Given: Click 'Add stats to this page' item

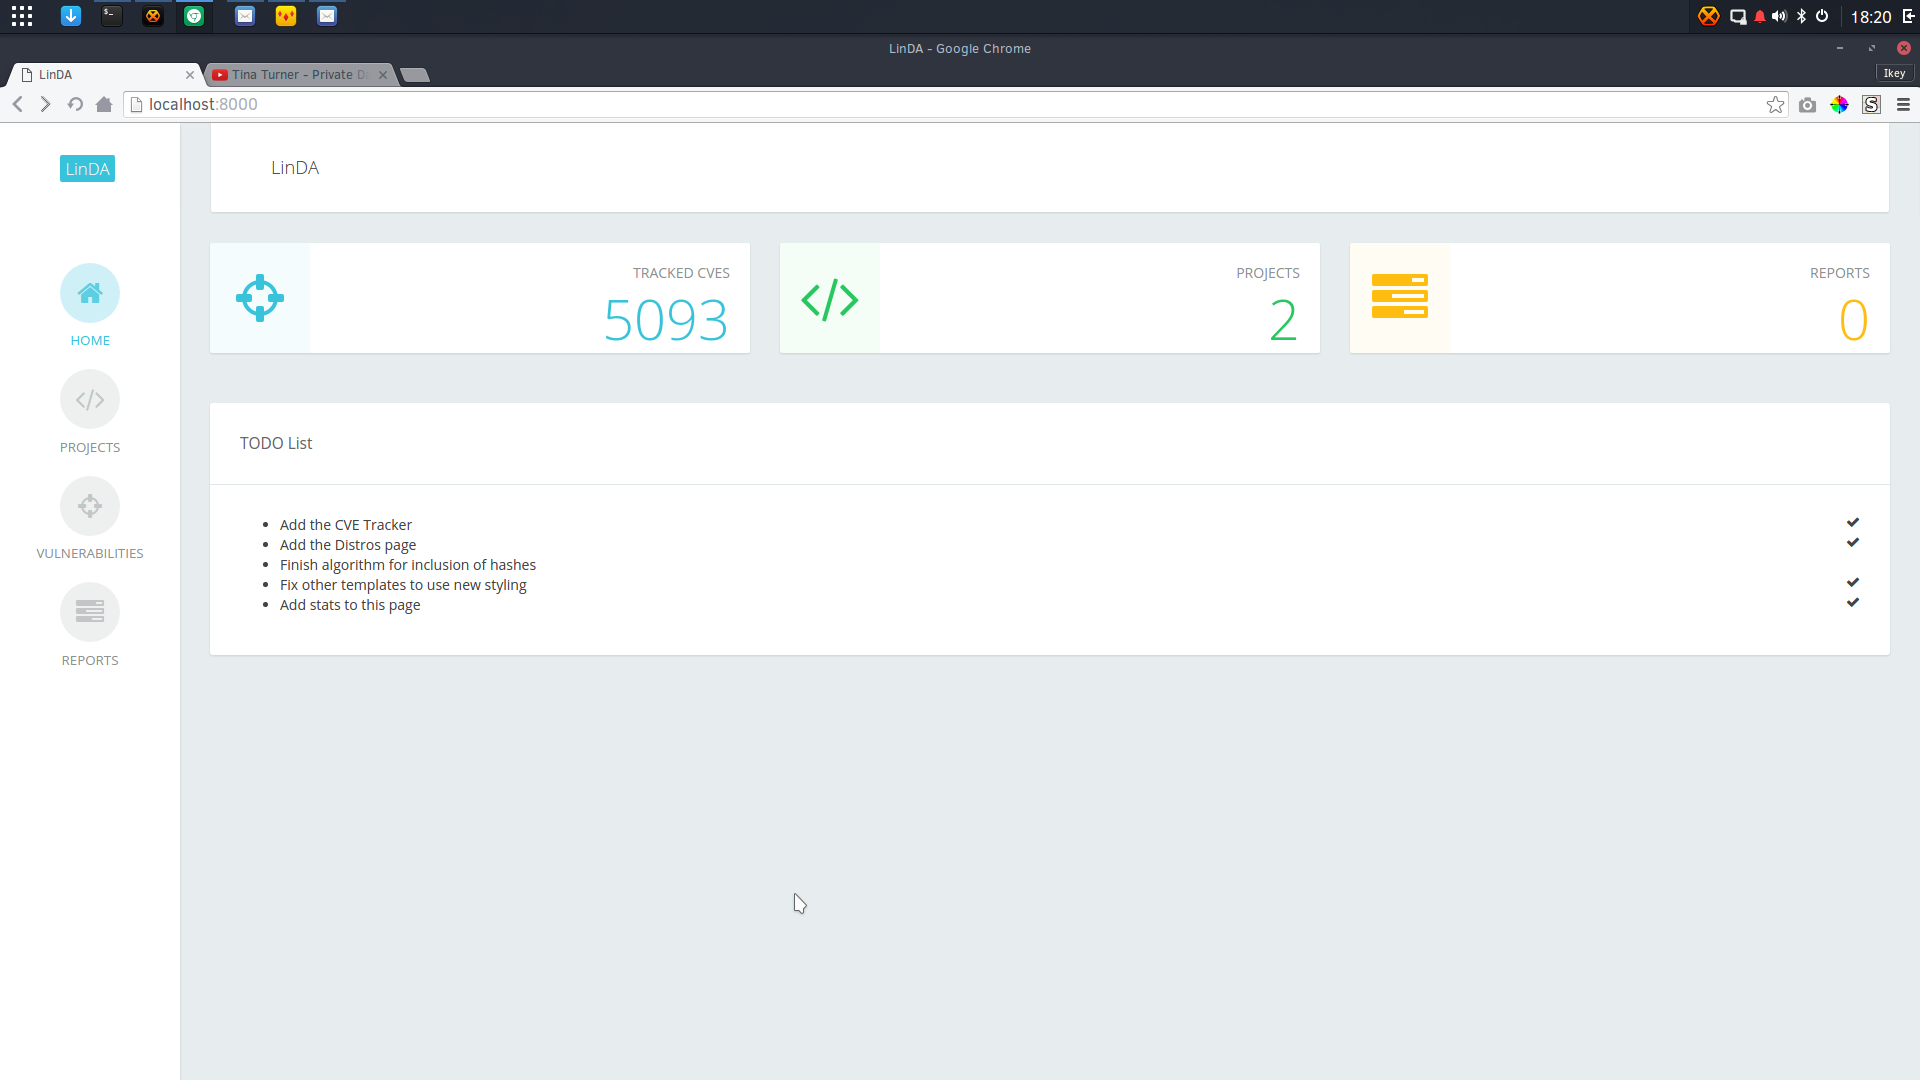Looking at the screenshot, I should (350, 605).
